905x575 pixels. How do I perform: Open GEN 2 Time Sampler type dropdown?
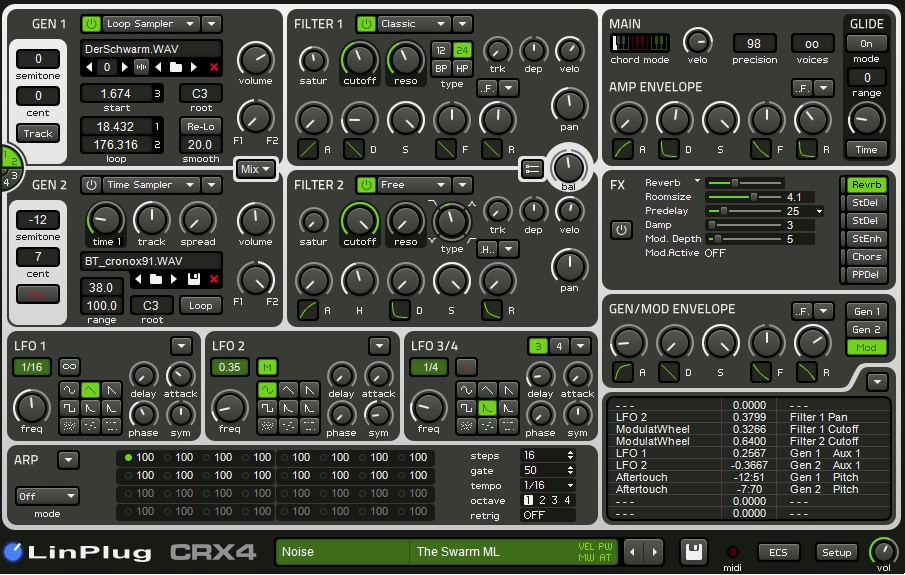tap(151, 185)
